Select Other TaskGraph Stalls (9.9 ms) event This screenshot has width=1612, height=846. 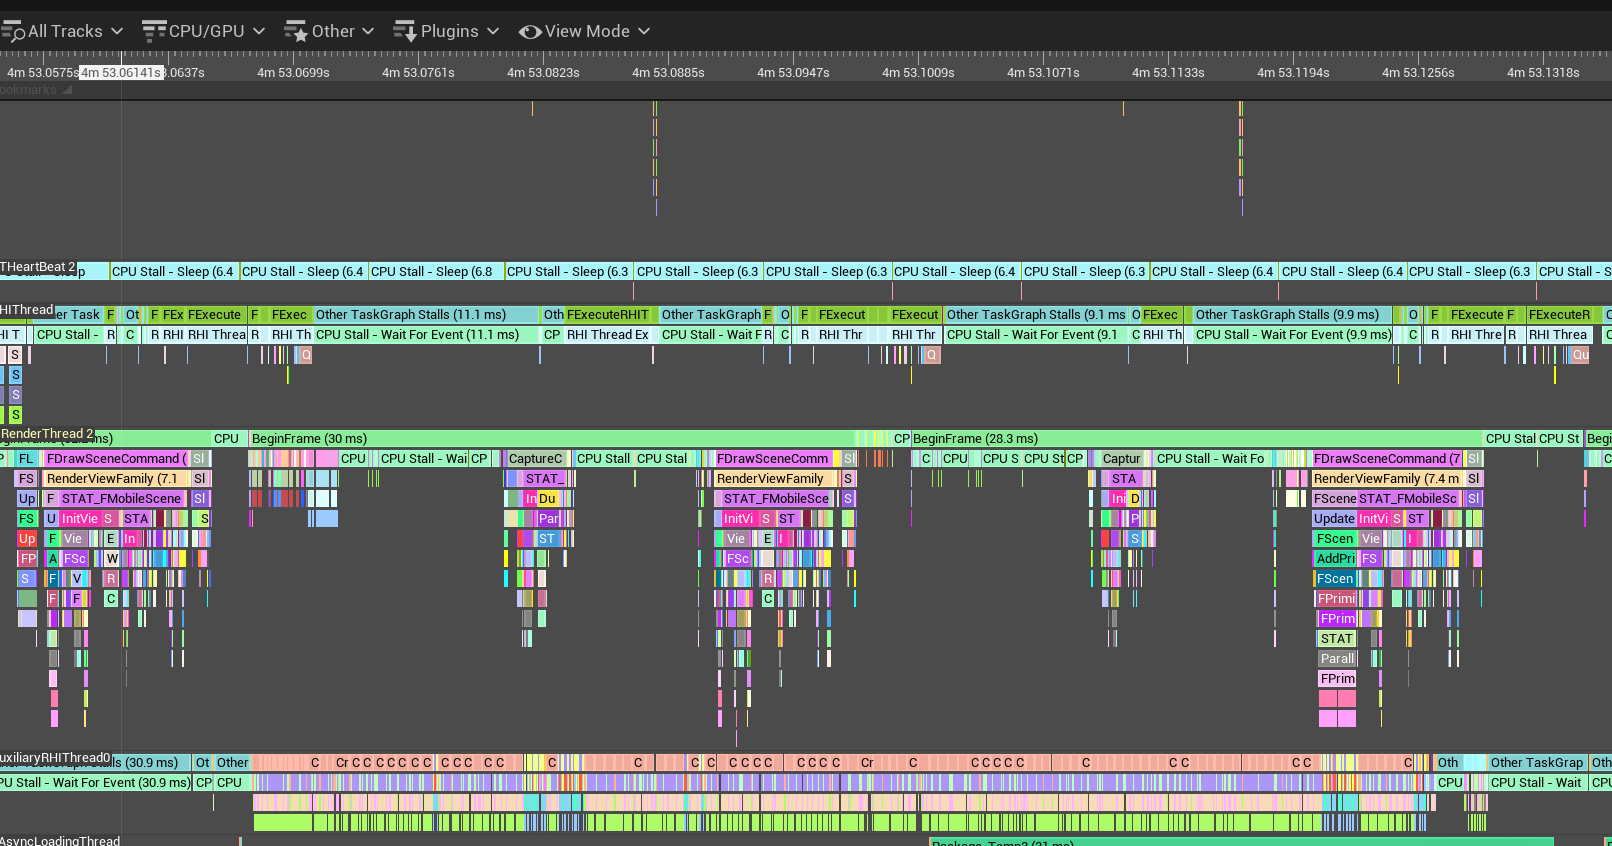[x=1293, y=314]
